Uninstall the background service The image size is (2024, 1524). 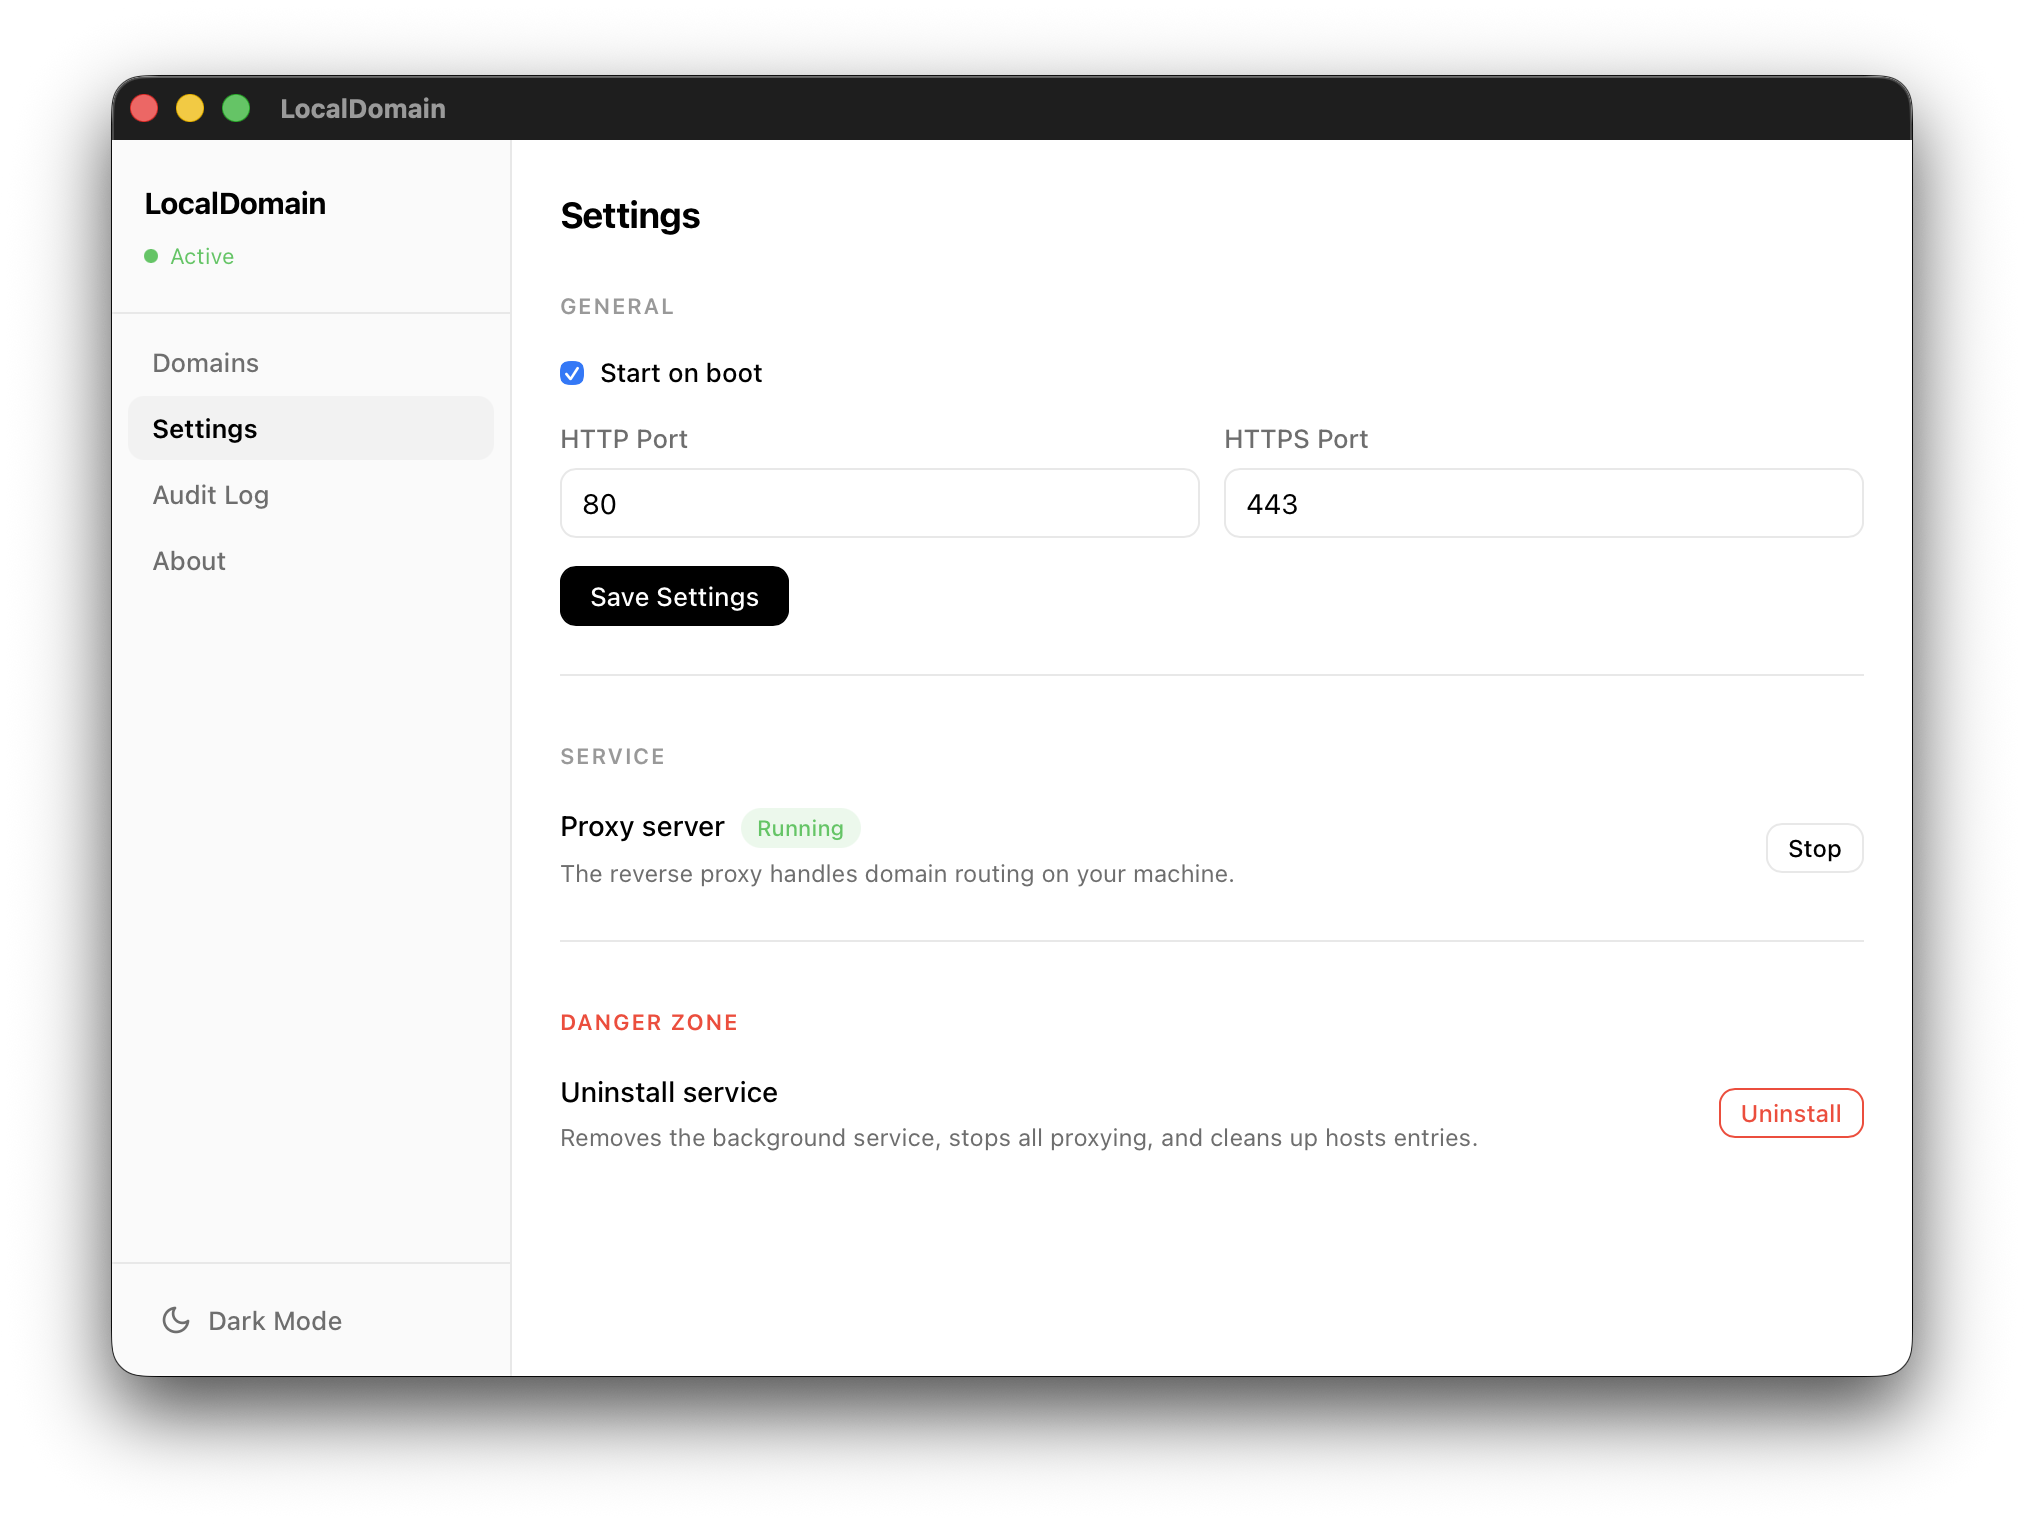point(1789,1112)
